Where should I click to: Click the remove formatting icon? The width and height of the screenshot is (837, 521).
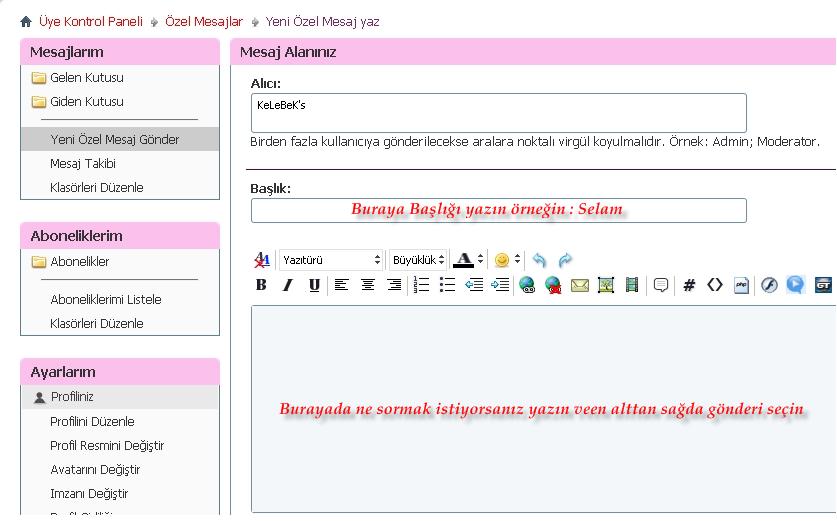click(262, 260)
